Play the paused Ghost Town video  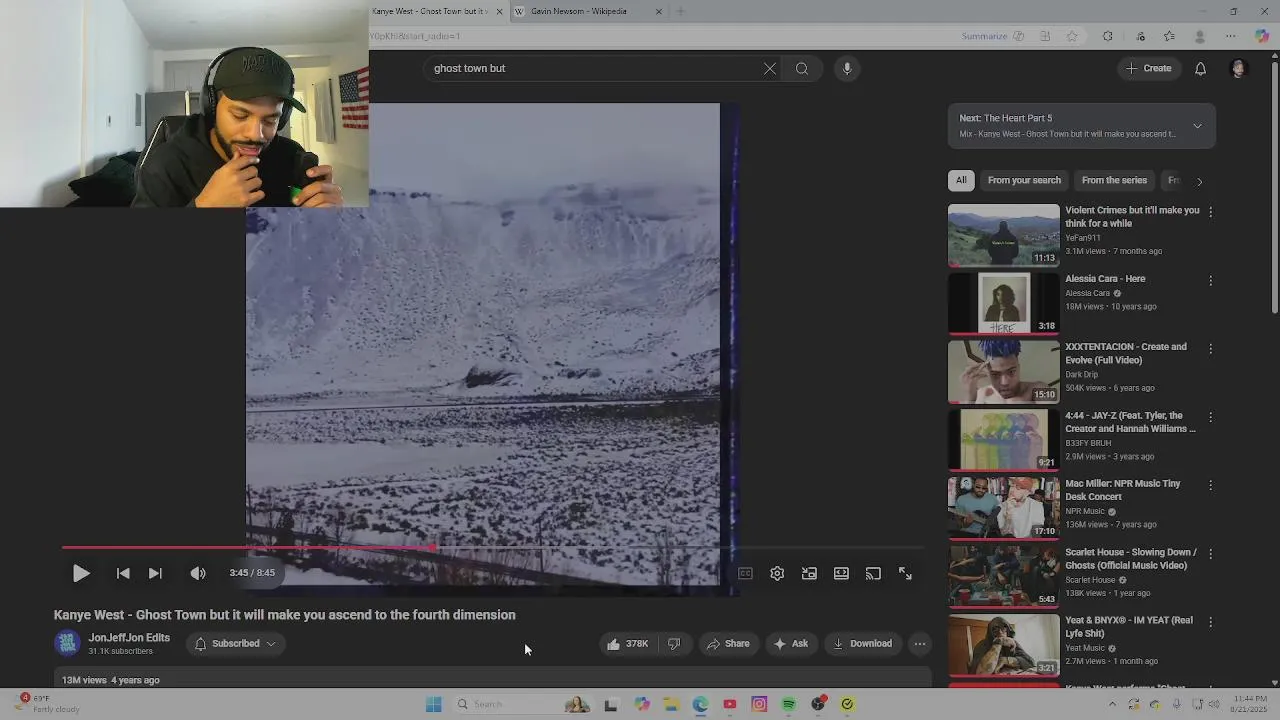coord(81,573)
